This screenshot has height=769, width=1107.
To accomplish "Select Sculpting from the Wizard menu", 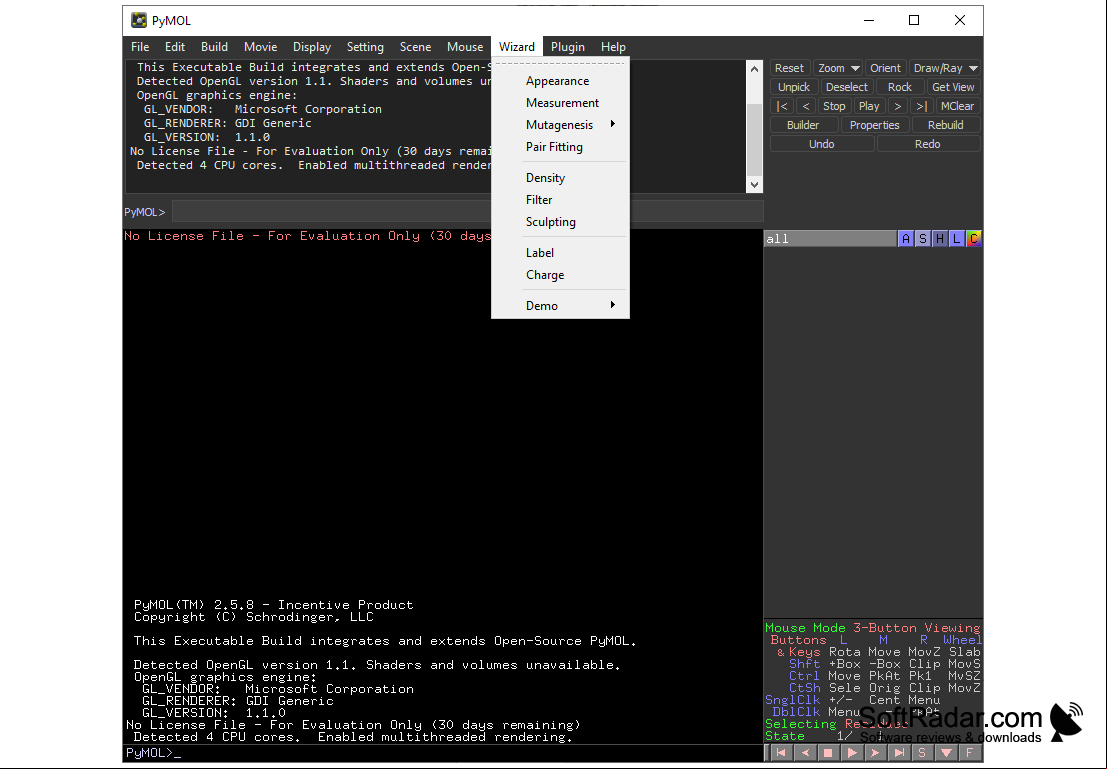I will 560,222.
